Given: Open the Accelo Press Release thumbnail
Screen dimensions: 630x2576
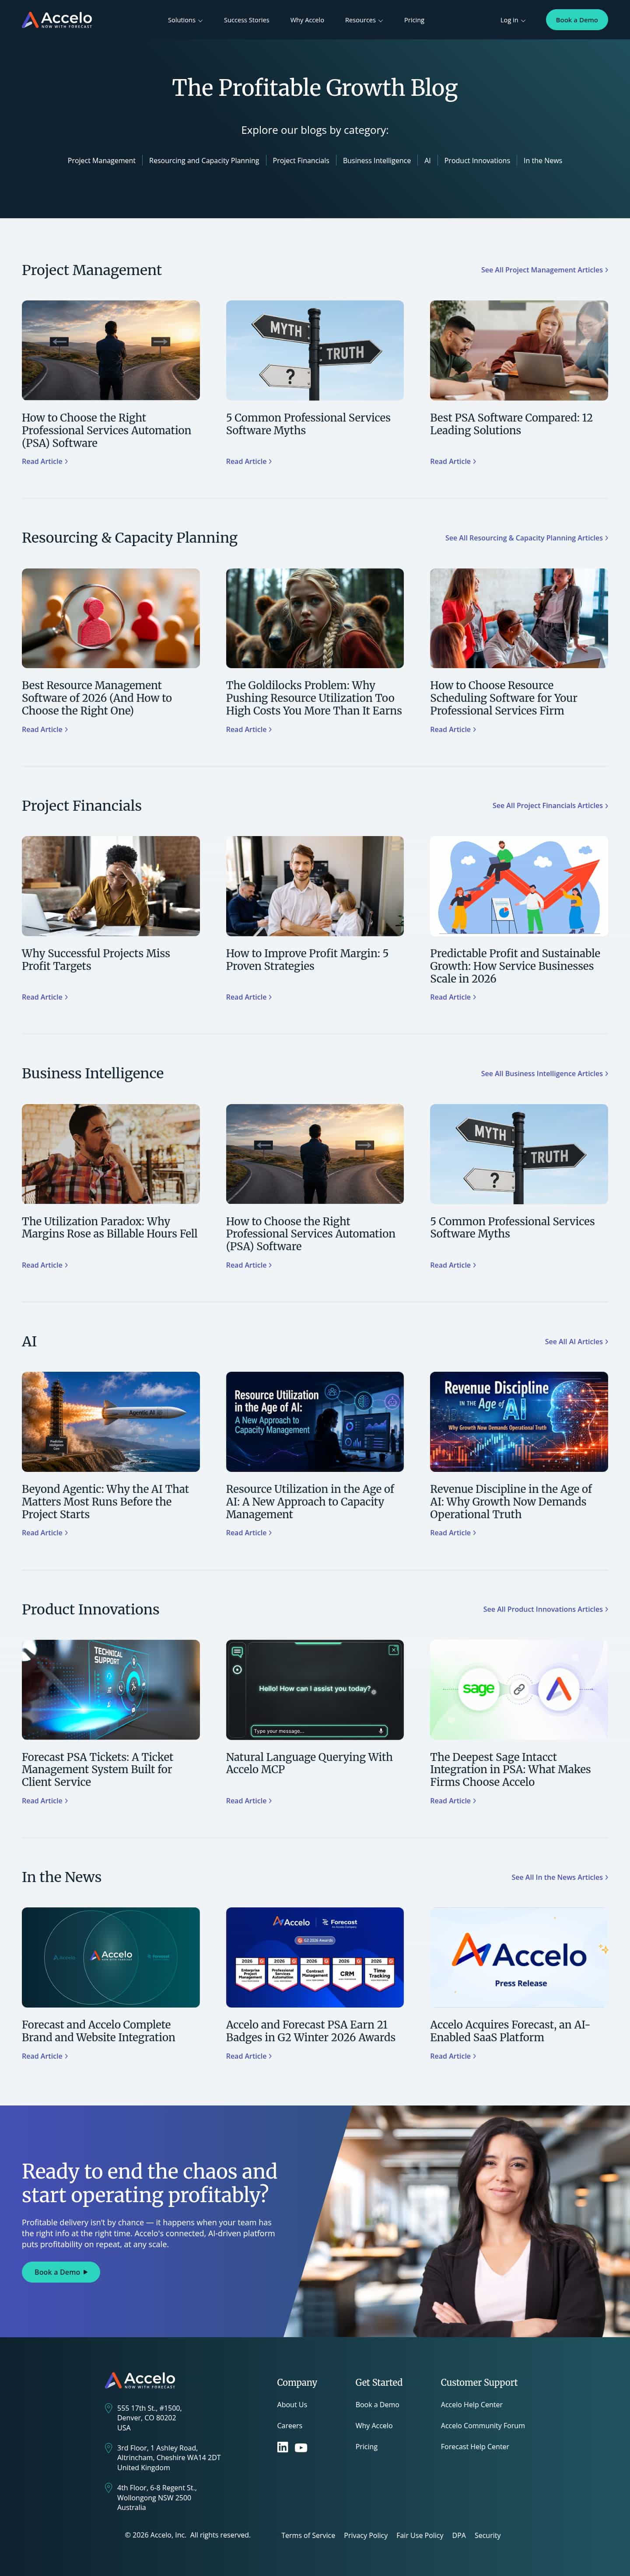Looking at the screenshot, I should 519,1957.
